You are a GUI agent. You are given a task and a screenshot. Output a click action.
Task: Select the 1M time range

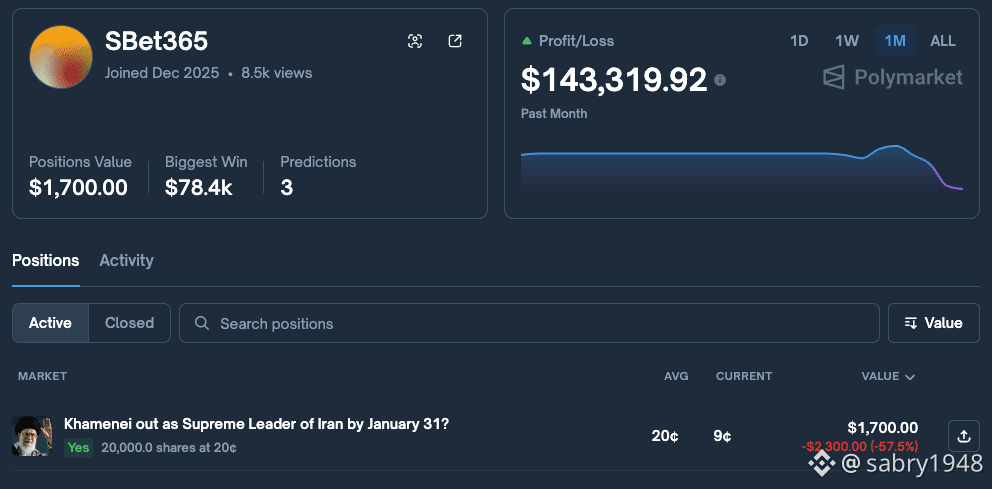[x=894, y=41]
